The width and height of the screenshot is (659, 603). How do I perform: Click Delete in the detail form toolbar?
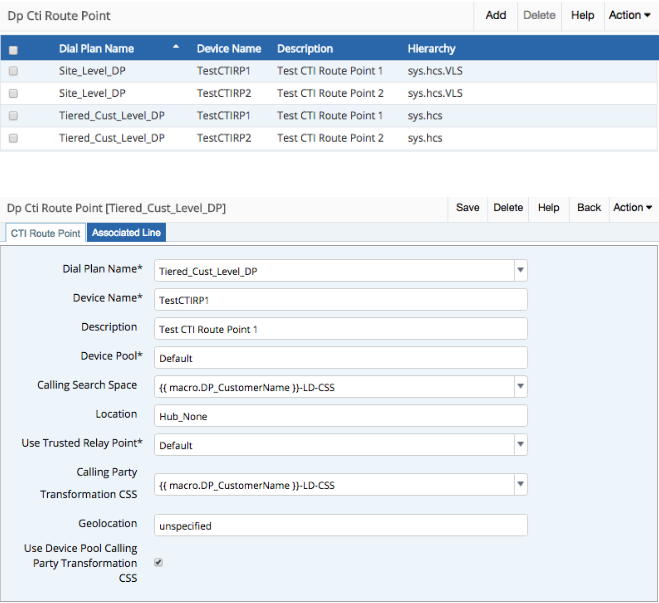pos(508,208)
